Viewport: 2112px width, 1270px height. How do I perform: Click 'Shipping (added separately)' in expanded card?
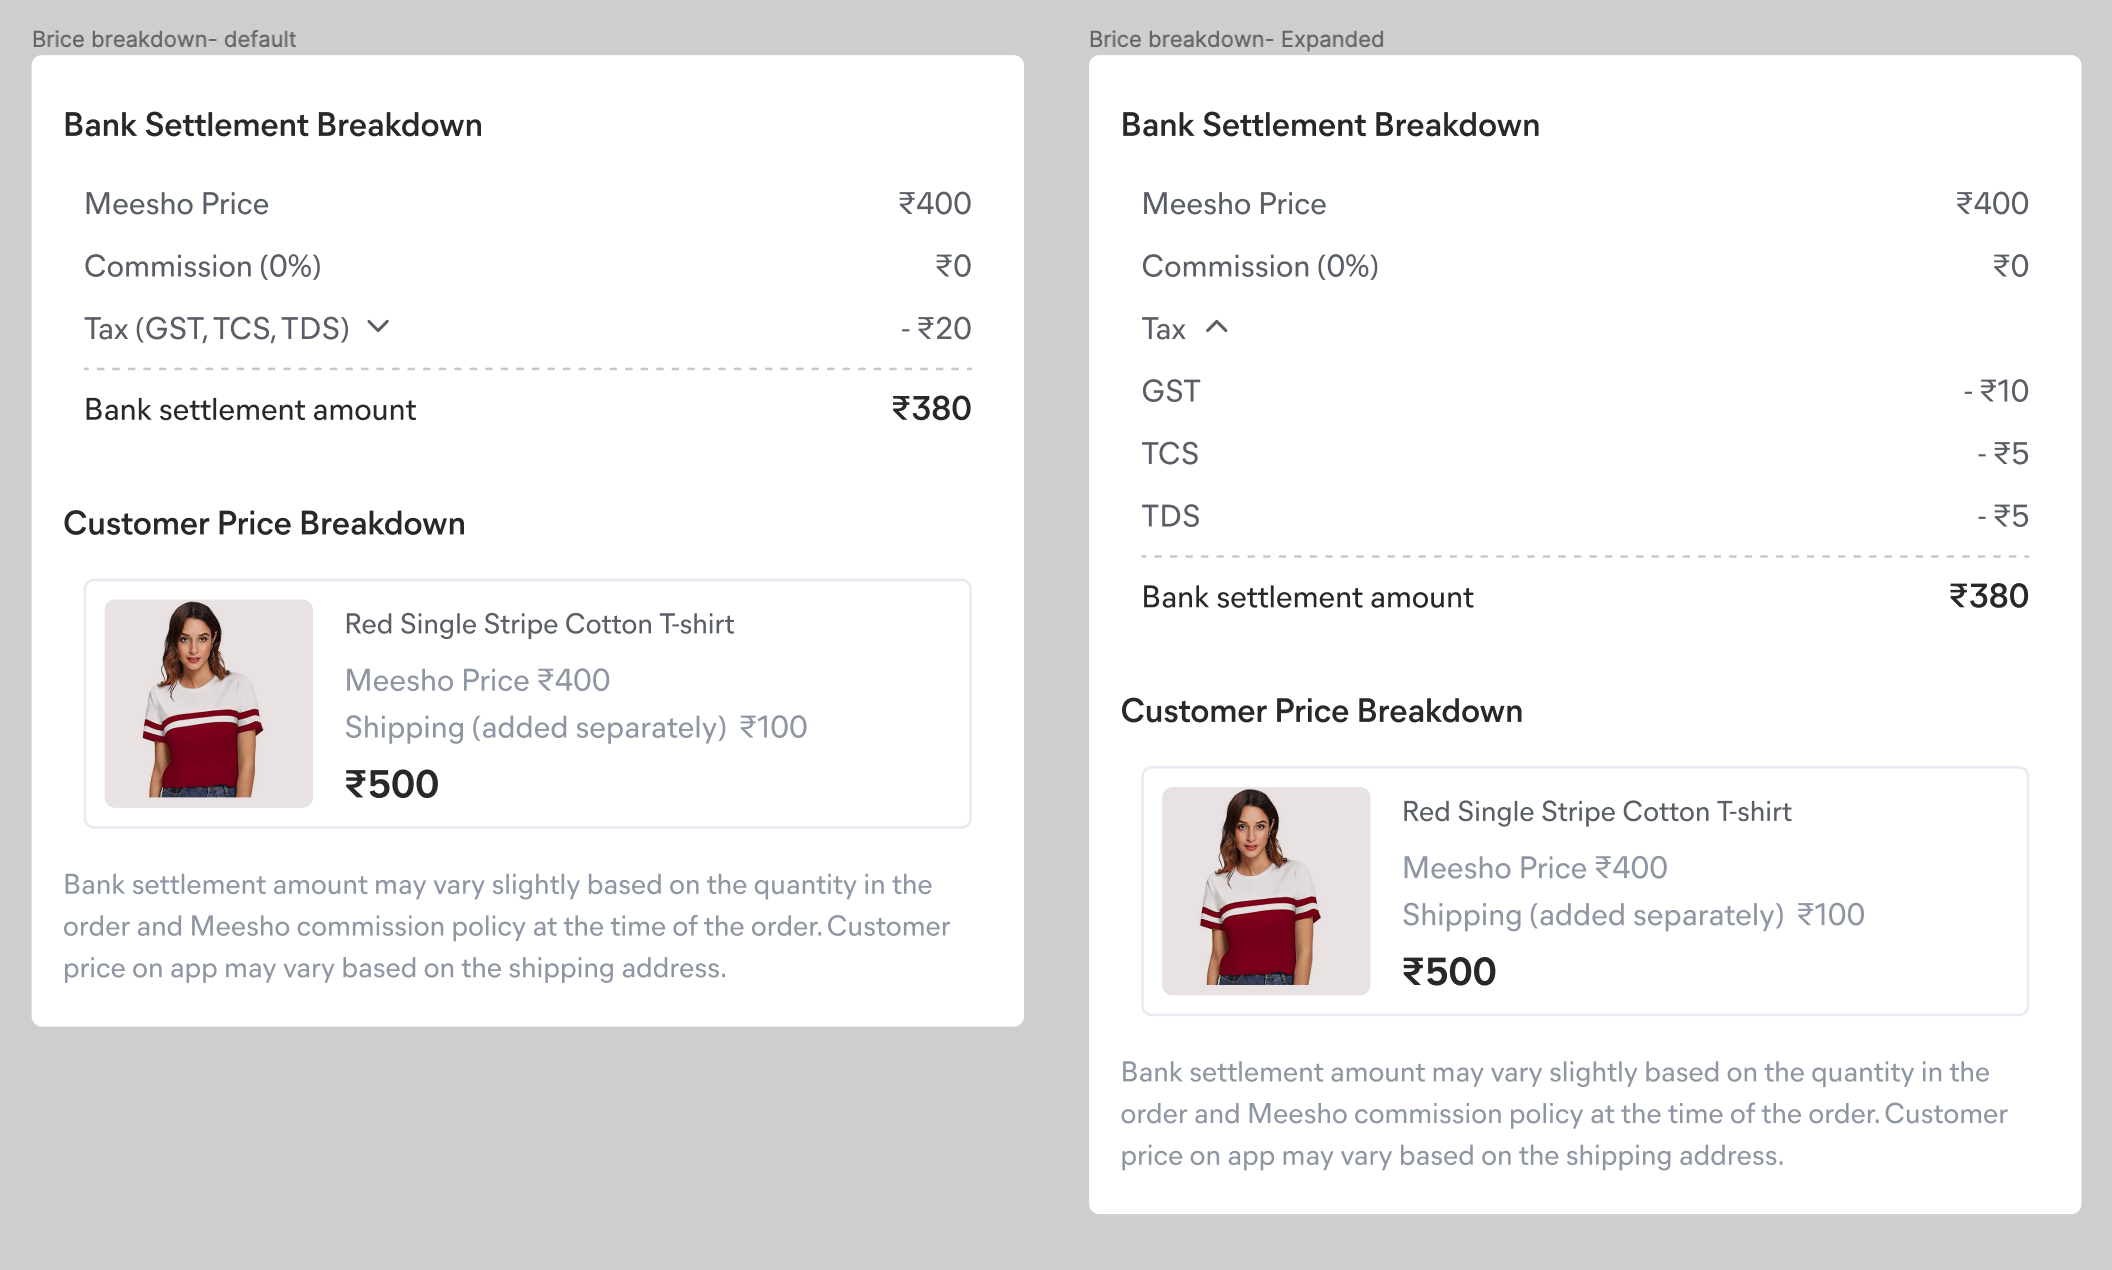pos(1592,915)
